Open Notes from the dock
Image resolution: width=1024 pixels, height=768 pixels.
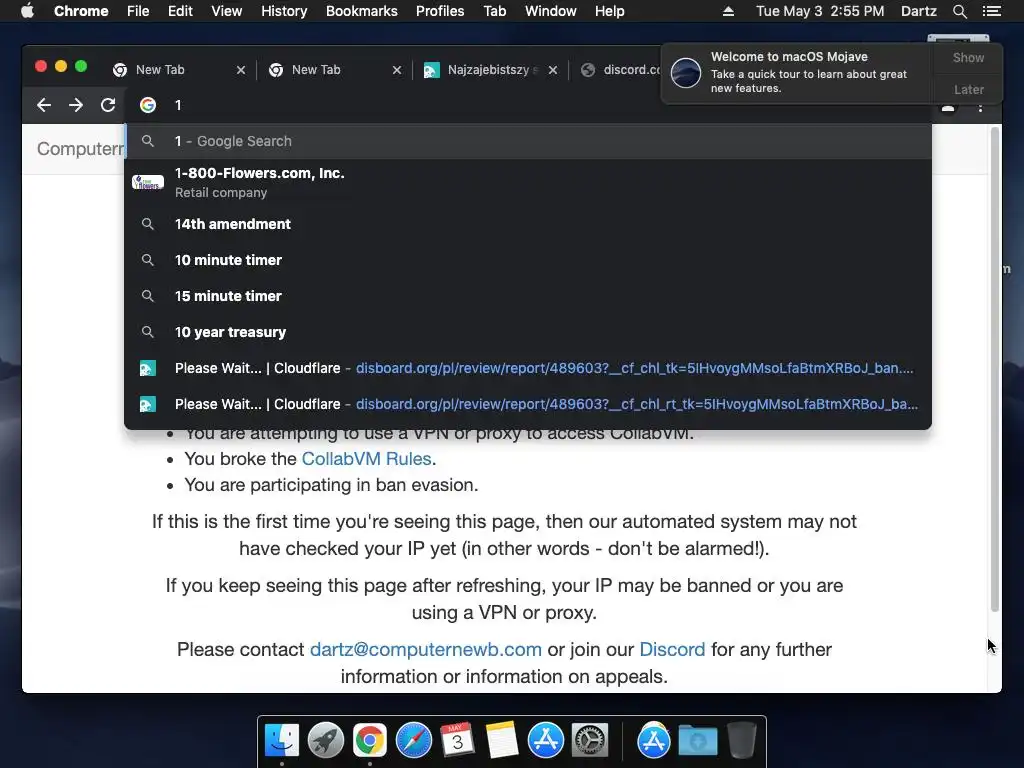[x=502, y=741]
